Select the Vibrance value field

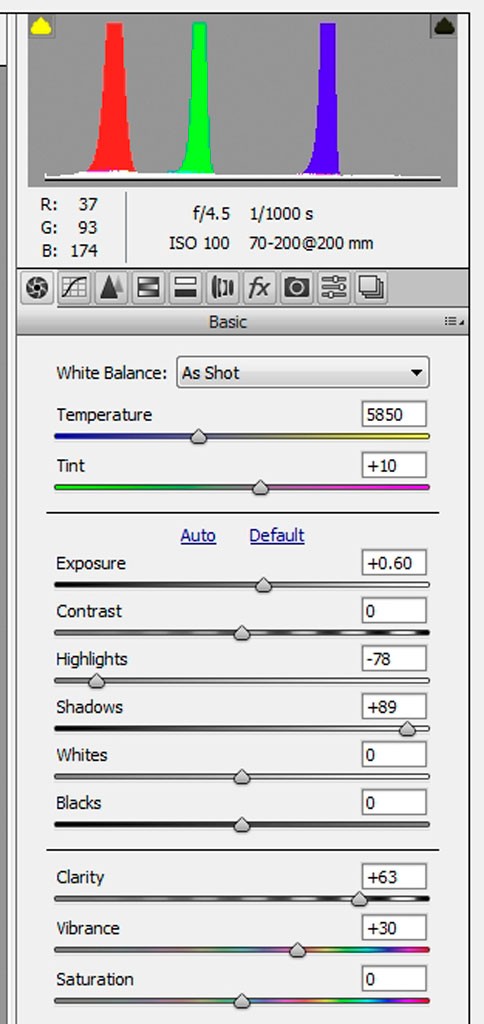click(x=394, y=928)
